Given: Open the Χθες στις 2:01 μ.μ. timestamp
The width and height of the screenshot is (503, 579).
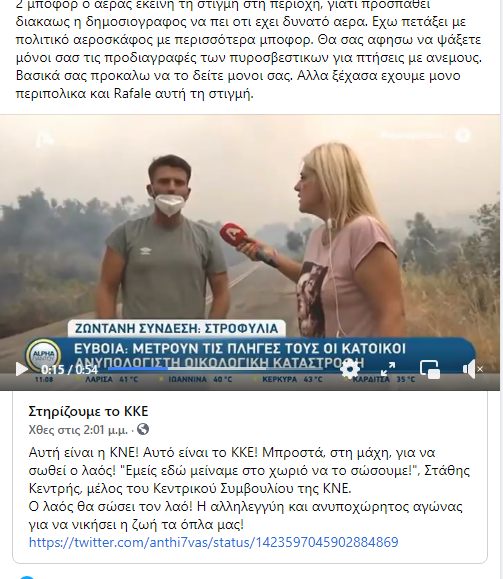Looking at the screenshot, I should click(x=78, y=430).
